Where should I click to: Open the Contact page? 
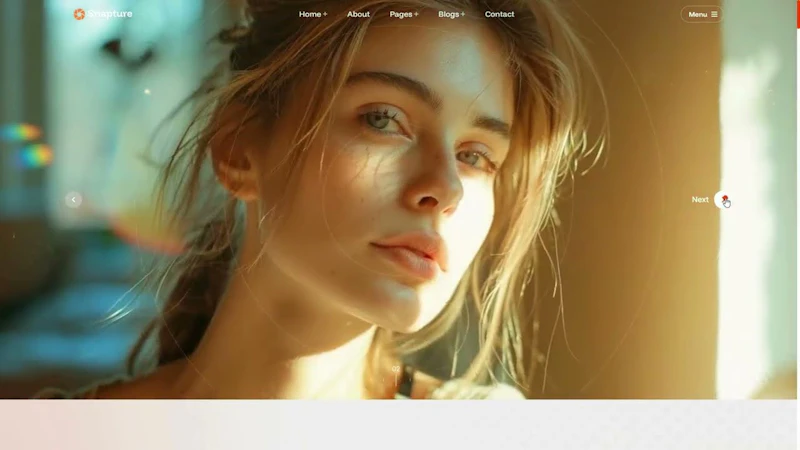(x=499, y=14)
